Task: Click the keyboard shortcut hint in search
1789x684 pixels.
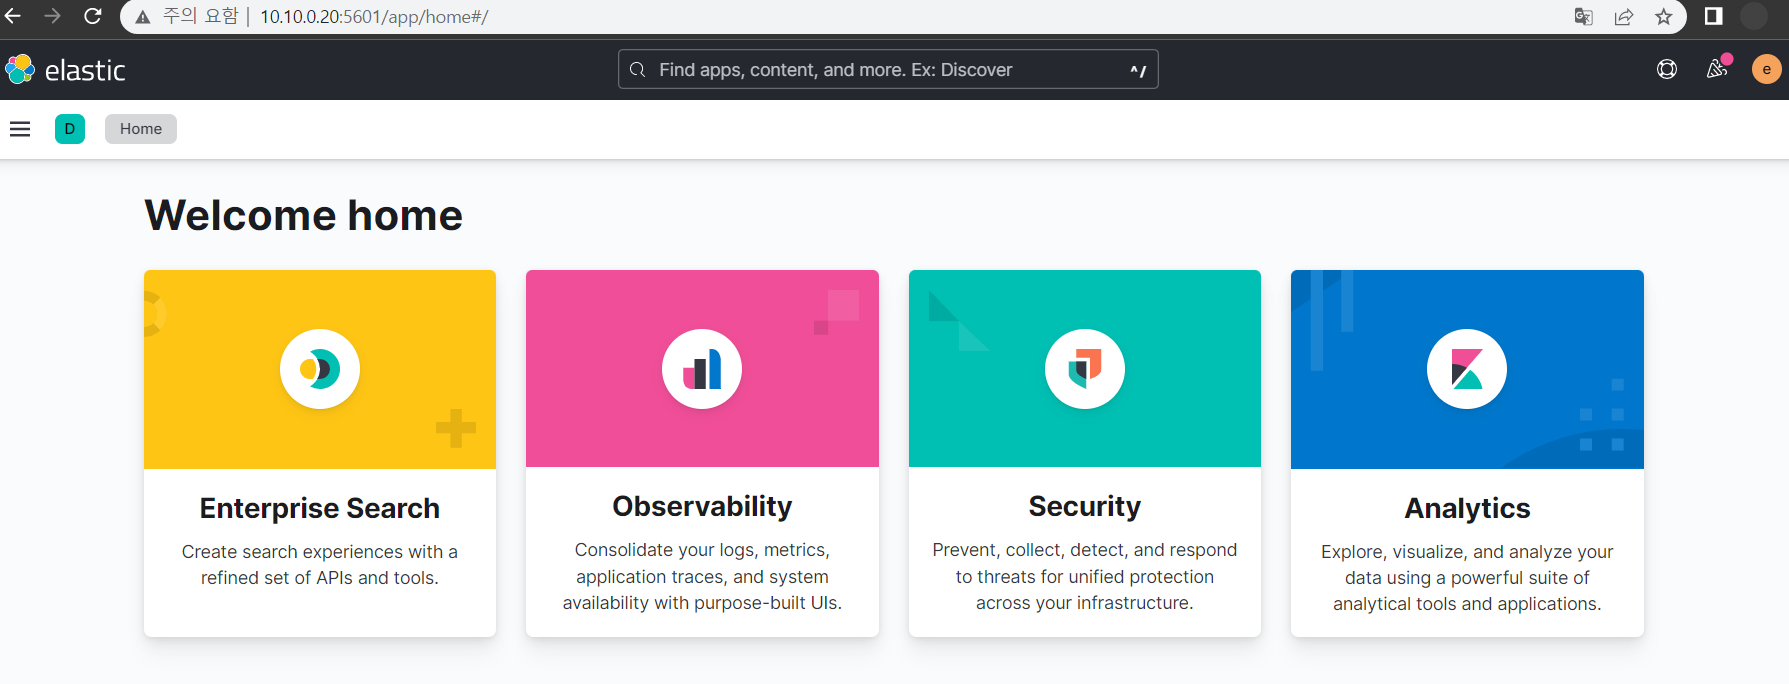Action: 1138,70
